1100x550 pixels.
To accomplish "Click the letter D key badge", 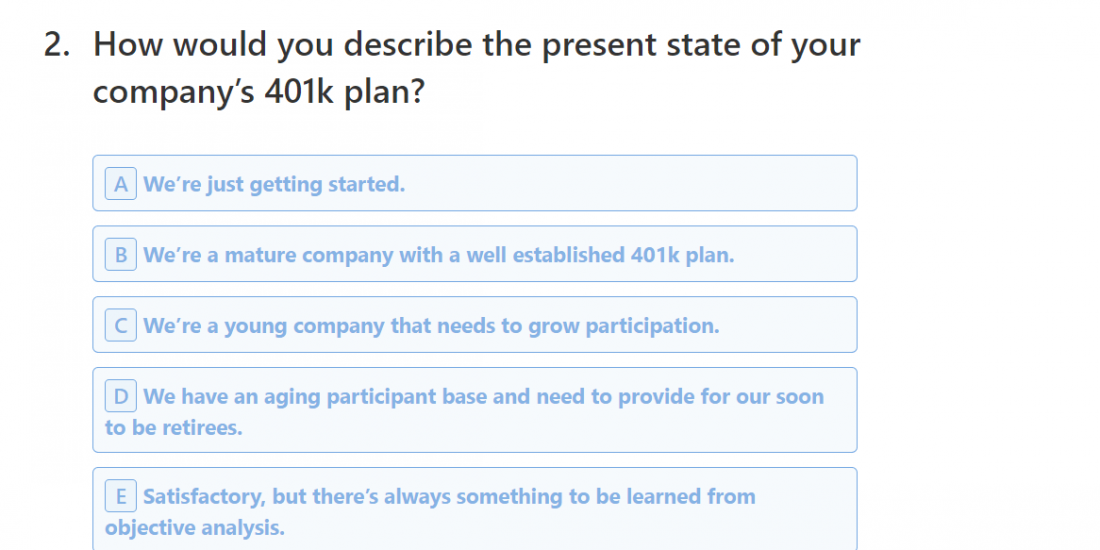I will coord(120,397).
